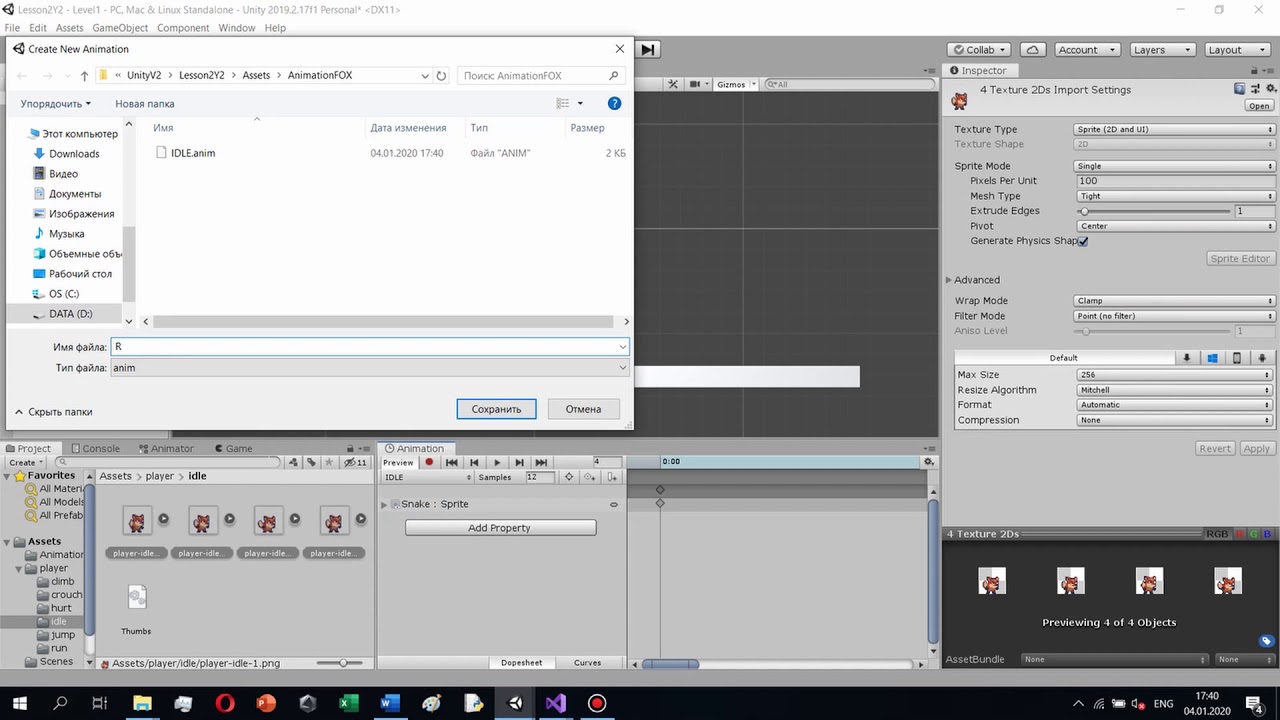Open the Filter Mode dropdown
The image size is (1280, 720).
1175,316
